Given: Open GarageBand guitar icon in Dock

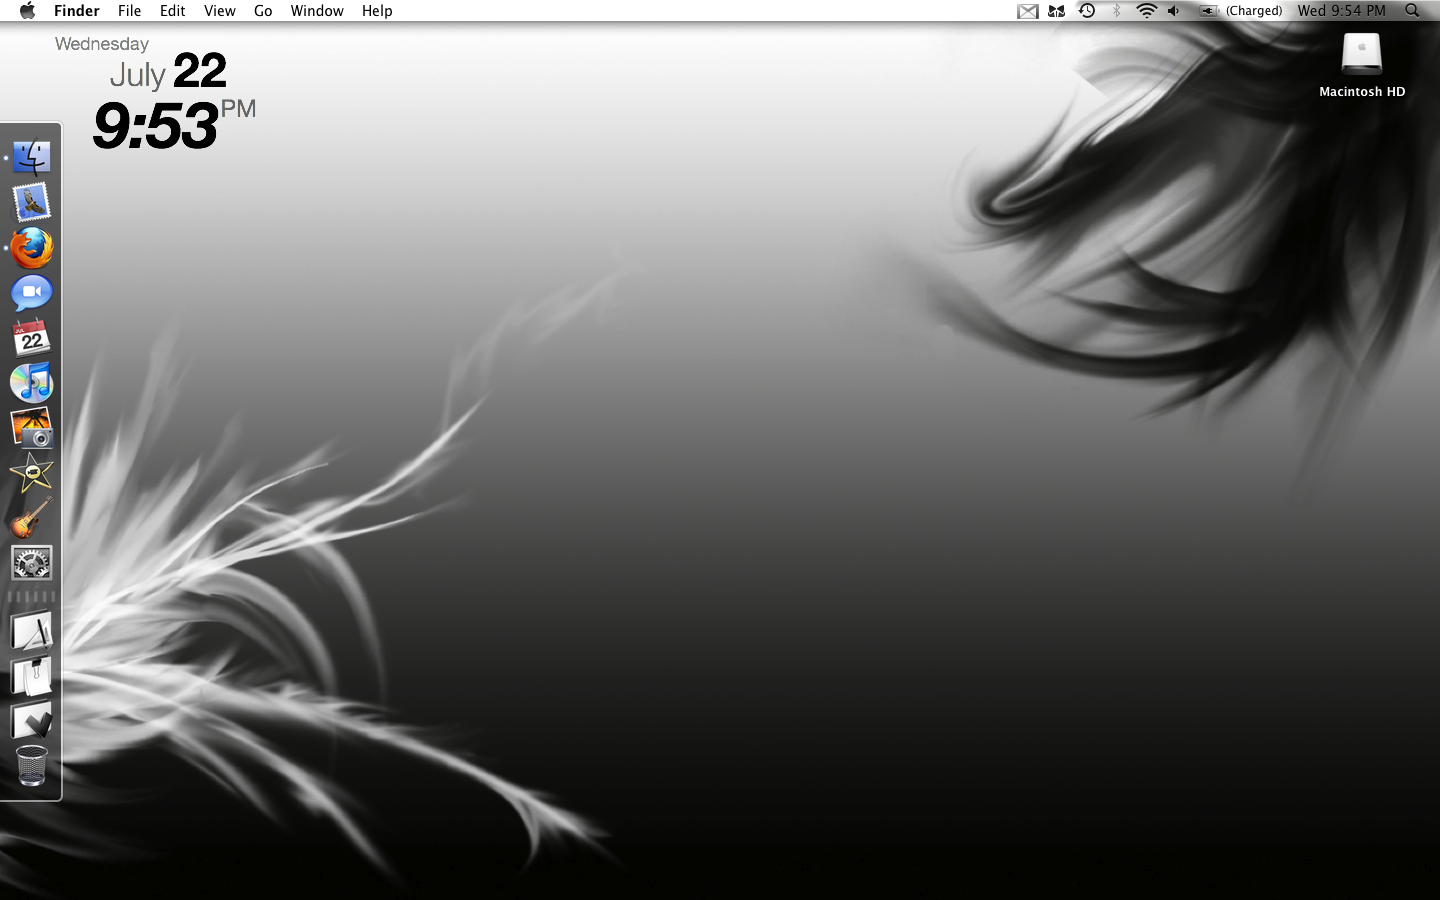Looking at the screenshot, I should (32, 518).
